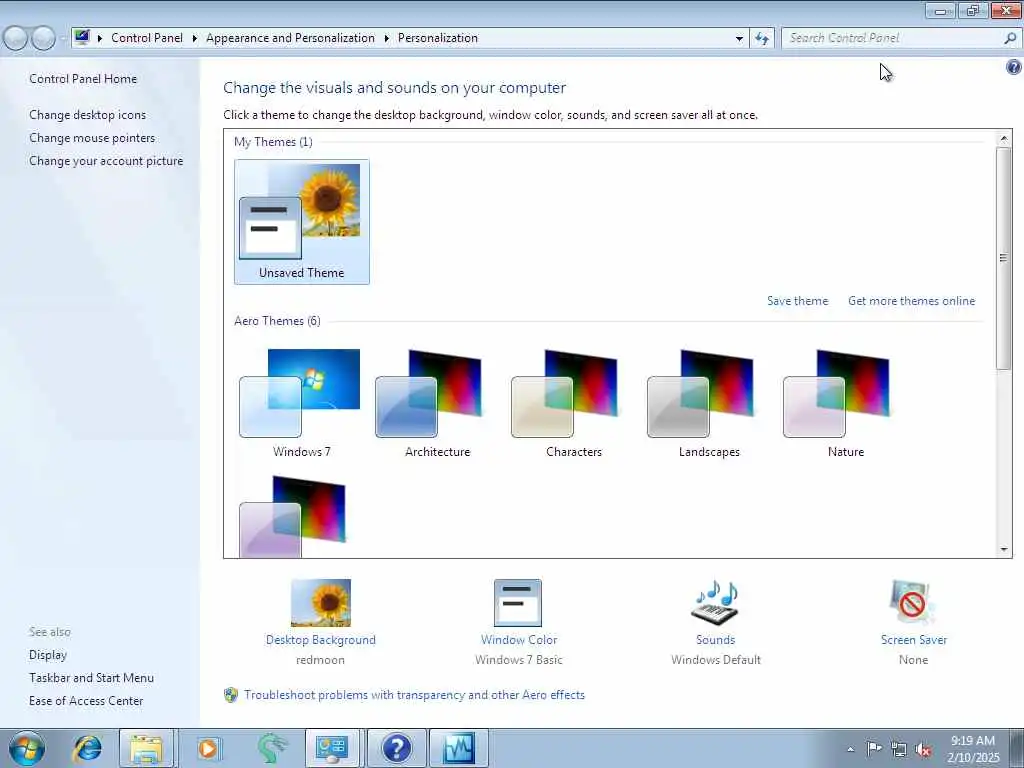Image resolution: width=1024 pixels, height=768 pixels.
Task: Open the Windows Start menu
Action: tap(27, 748)
